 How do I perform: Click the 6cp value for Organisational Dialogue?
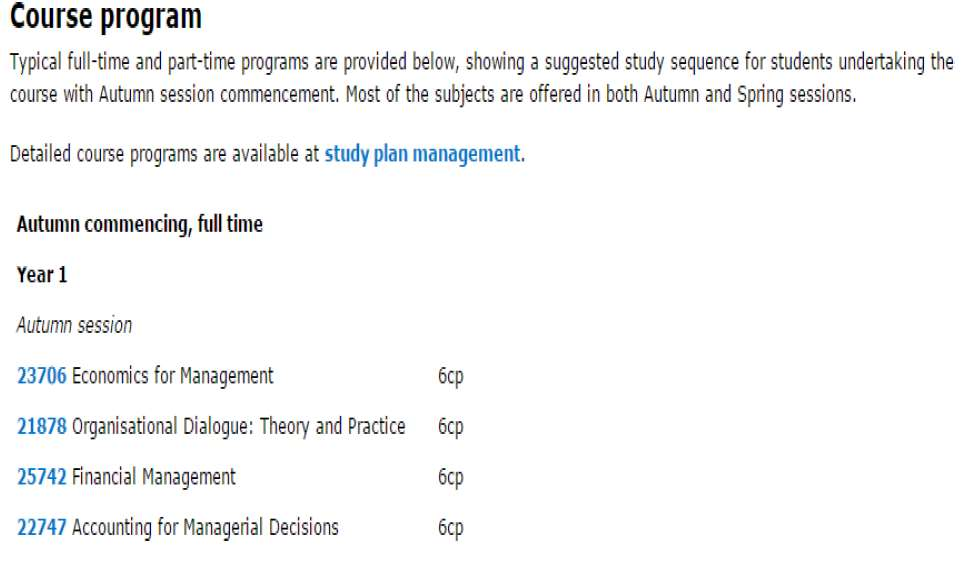coord(451,427)
